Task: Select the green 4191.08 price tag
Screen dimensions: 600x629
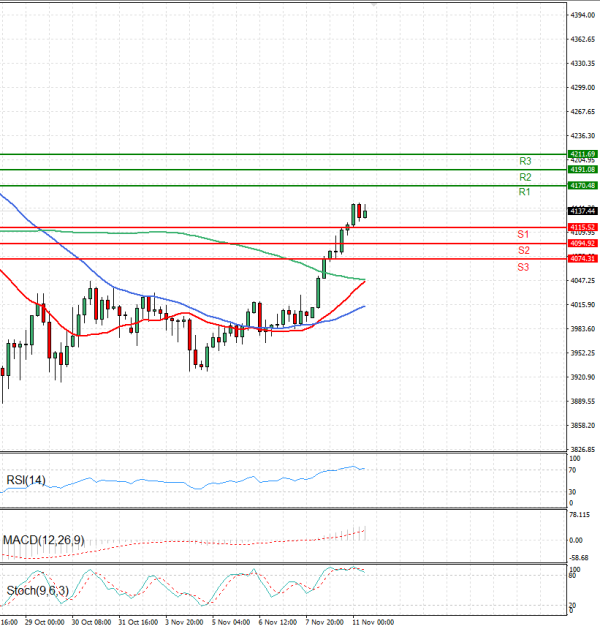Action: point(582,170)
